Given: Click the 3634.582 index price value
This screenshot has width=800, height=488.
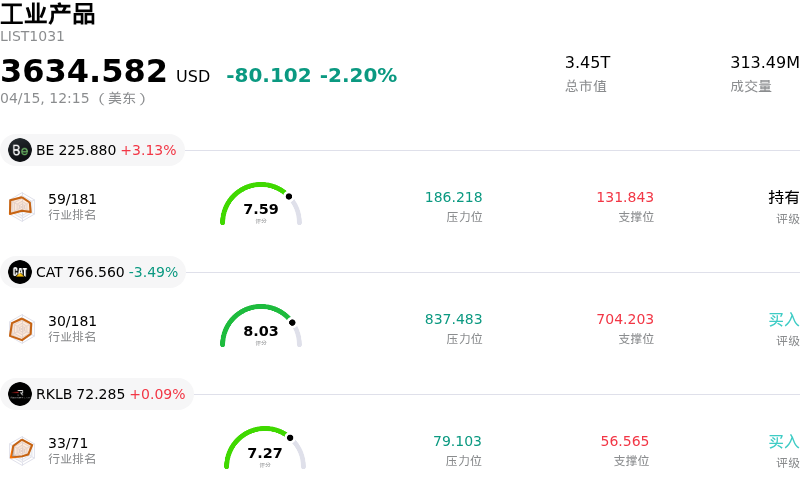Looking at the screenshot, I should tap(84, 72).
